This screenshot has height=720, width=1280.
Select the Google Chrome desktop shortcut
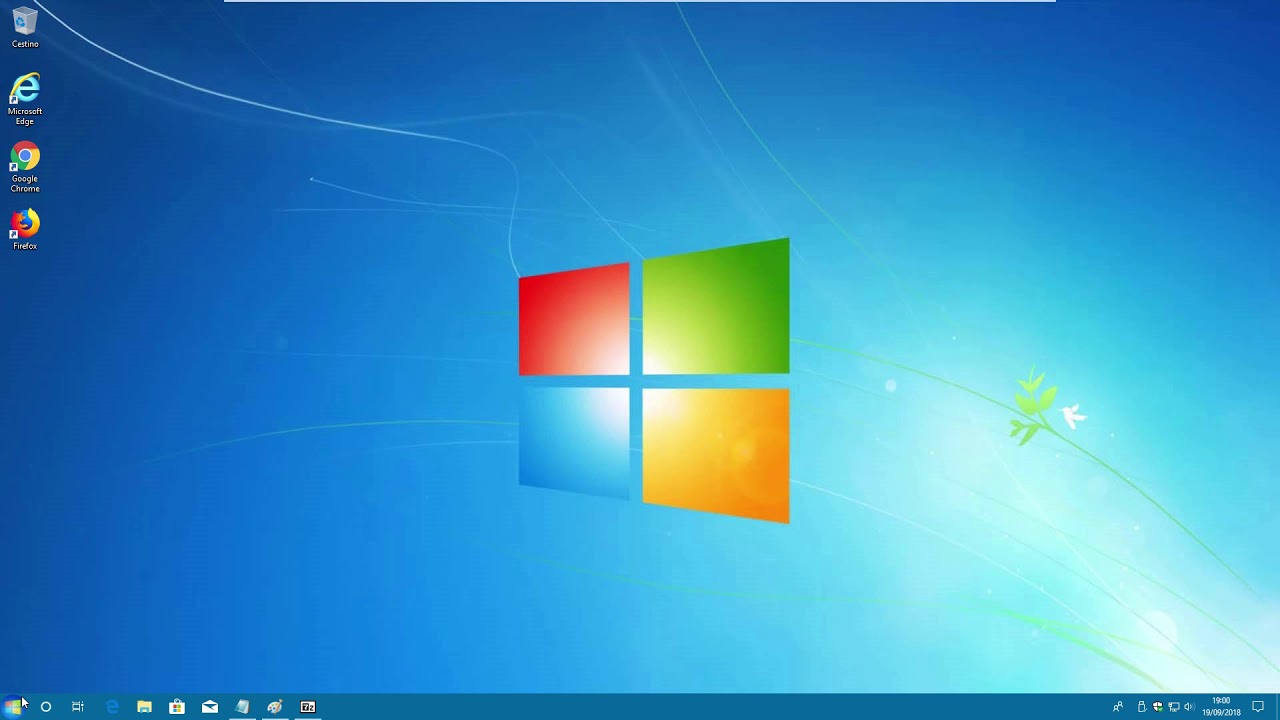25,167
